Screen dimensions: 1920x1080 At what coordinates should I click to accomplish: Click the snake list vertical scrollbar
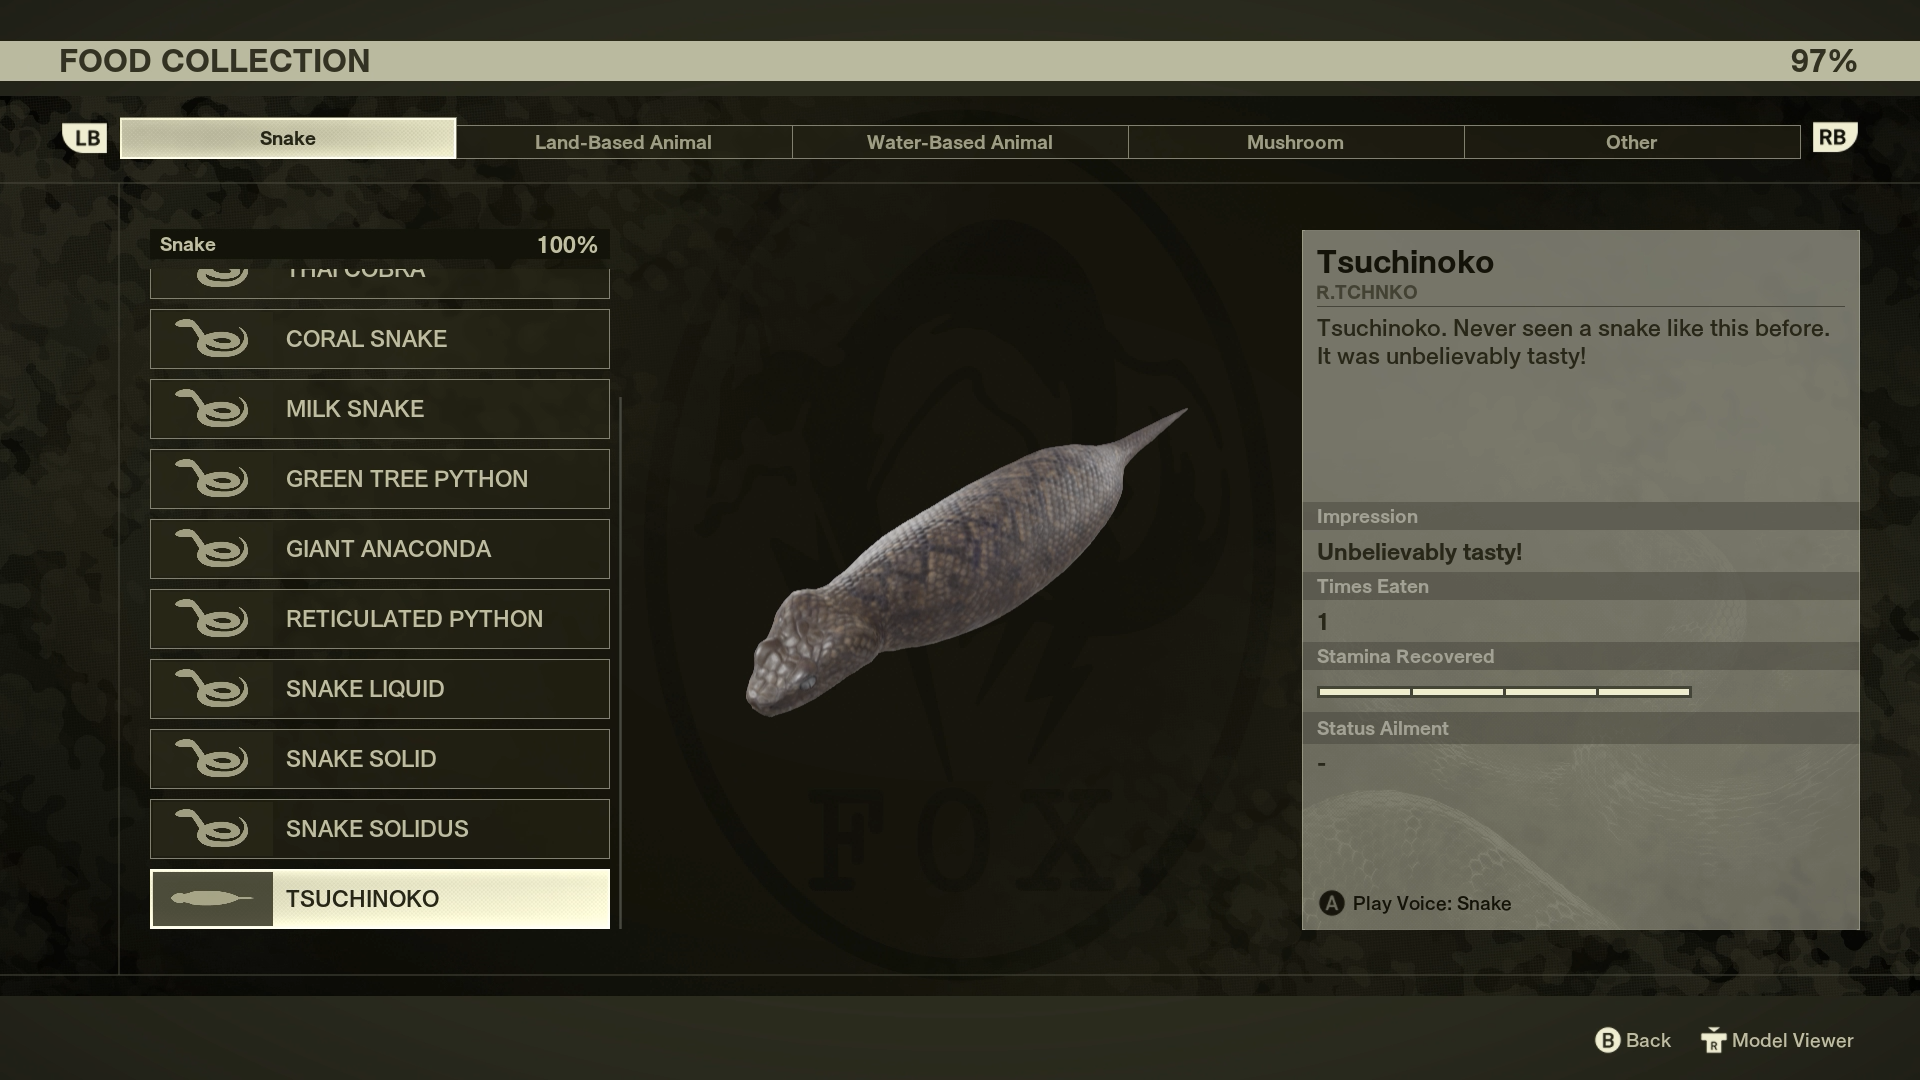tap(620, 660)
